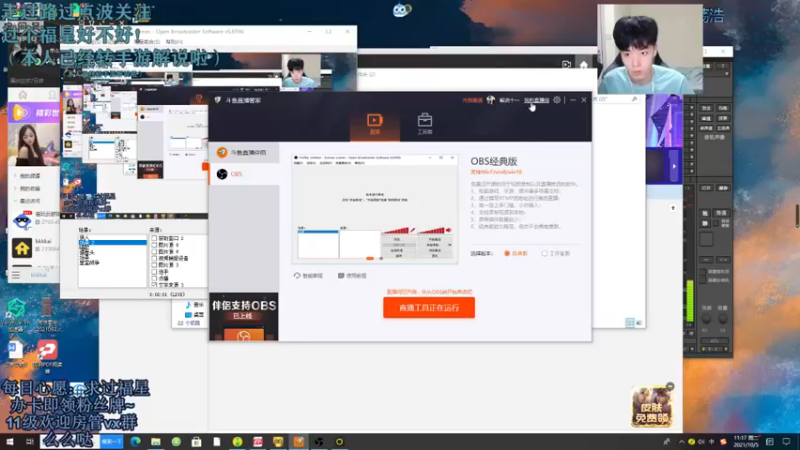This screenshot has width=800, height=450.
Task: Click the person icon beside home in left window
Action: (52, 95)
